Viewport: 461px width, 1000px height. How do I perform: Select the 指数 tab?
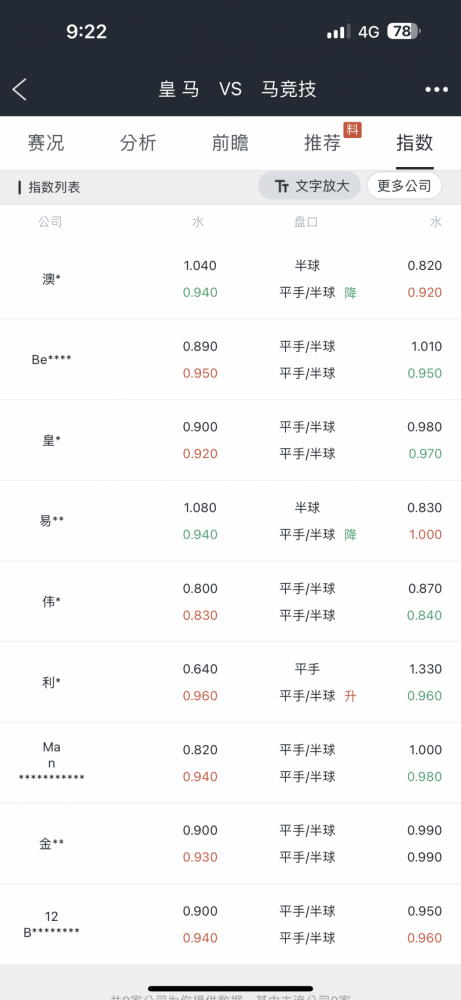pyautogui.click(x=414, y=143)
